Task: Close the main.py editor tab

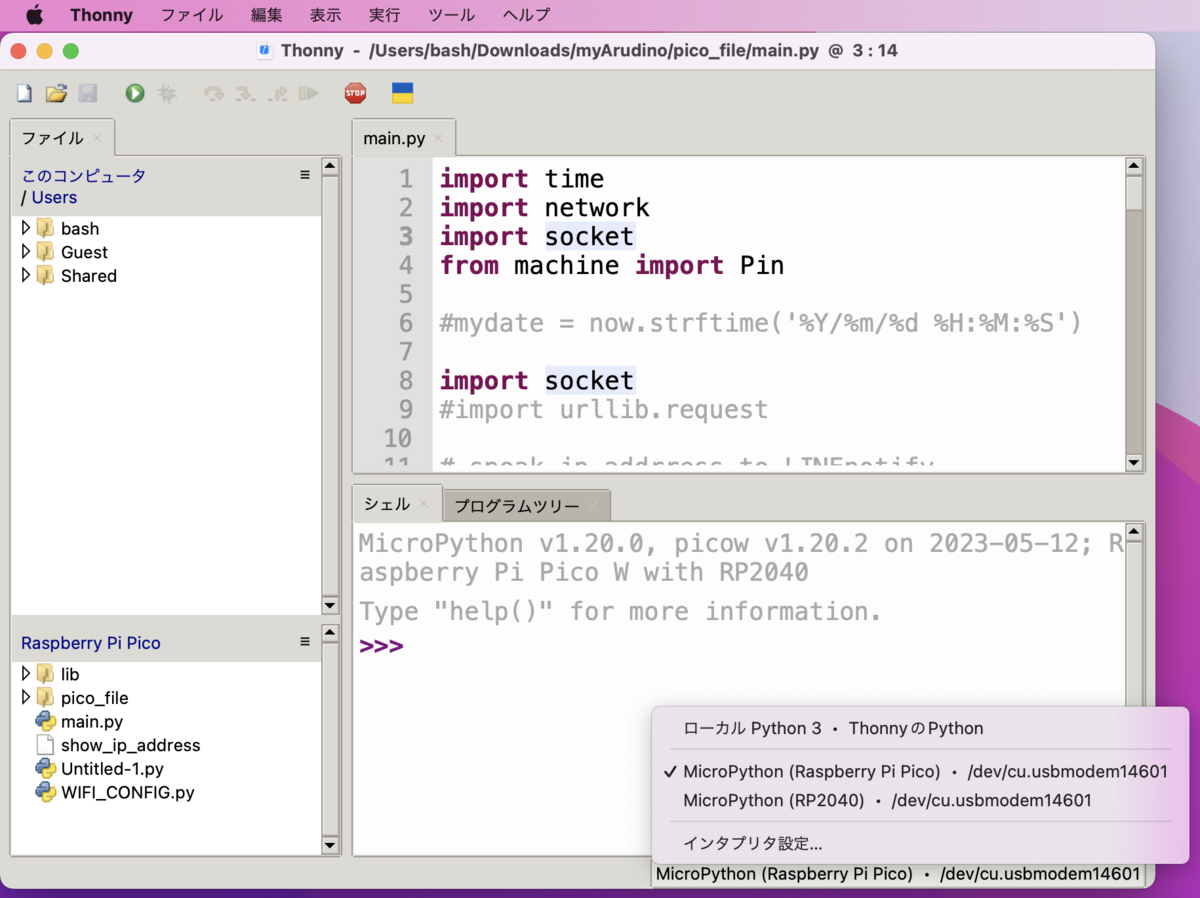Action: coord(438,138)
